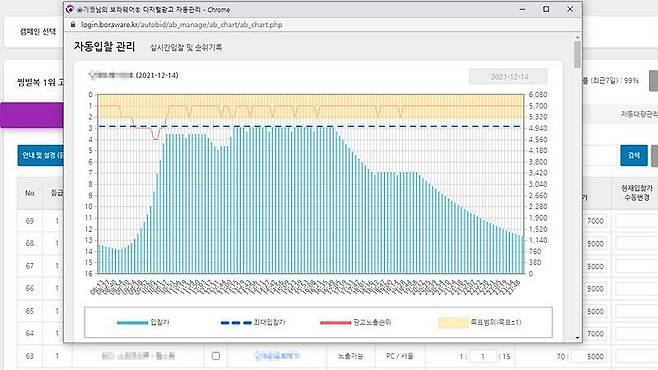Viewport: 658px width, 370px height.
Task: Toggle the 광고노출순위 red legend series
Action: click(355, 322)
